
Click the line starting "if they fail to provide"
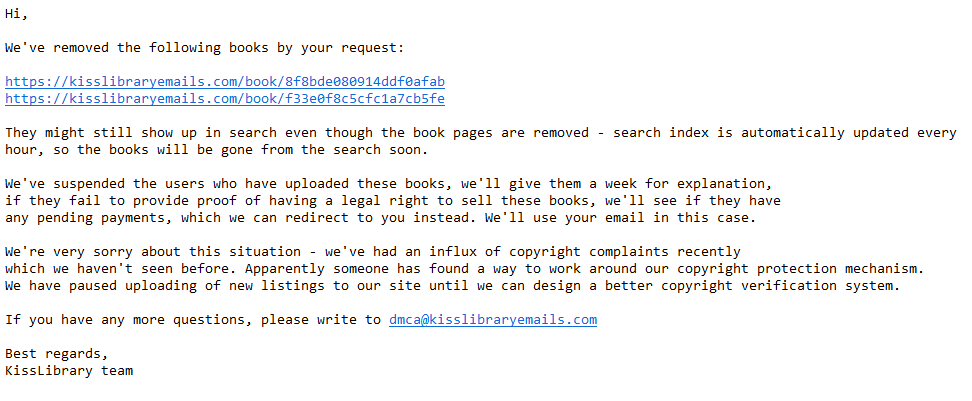(x=392, y=200)
